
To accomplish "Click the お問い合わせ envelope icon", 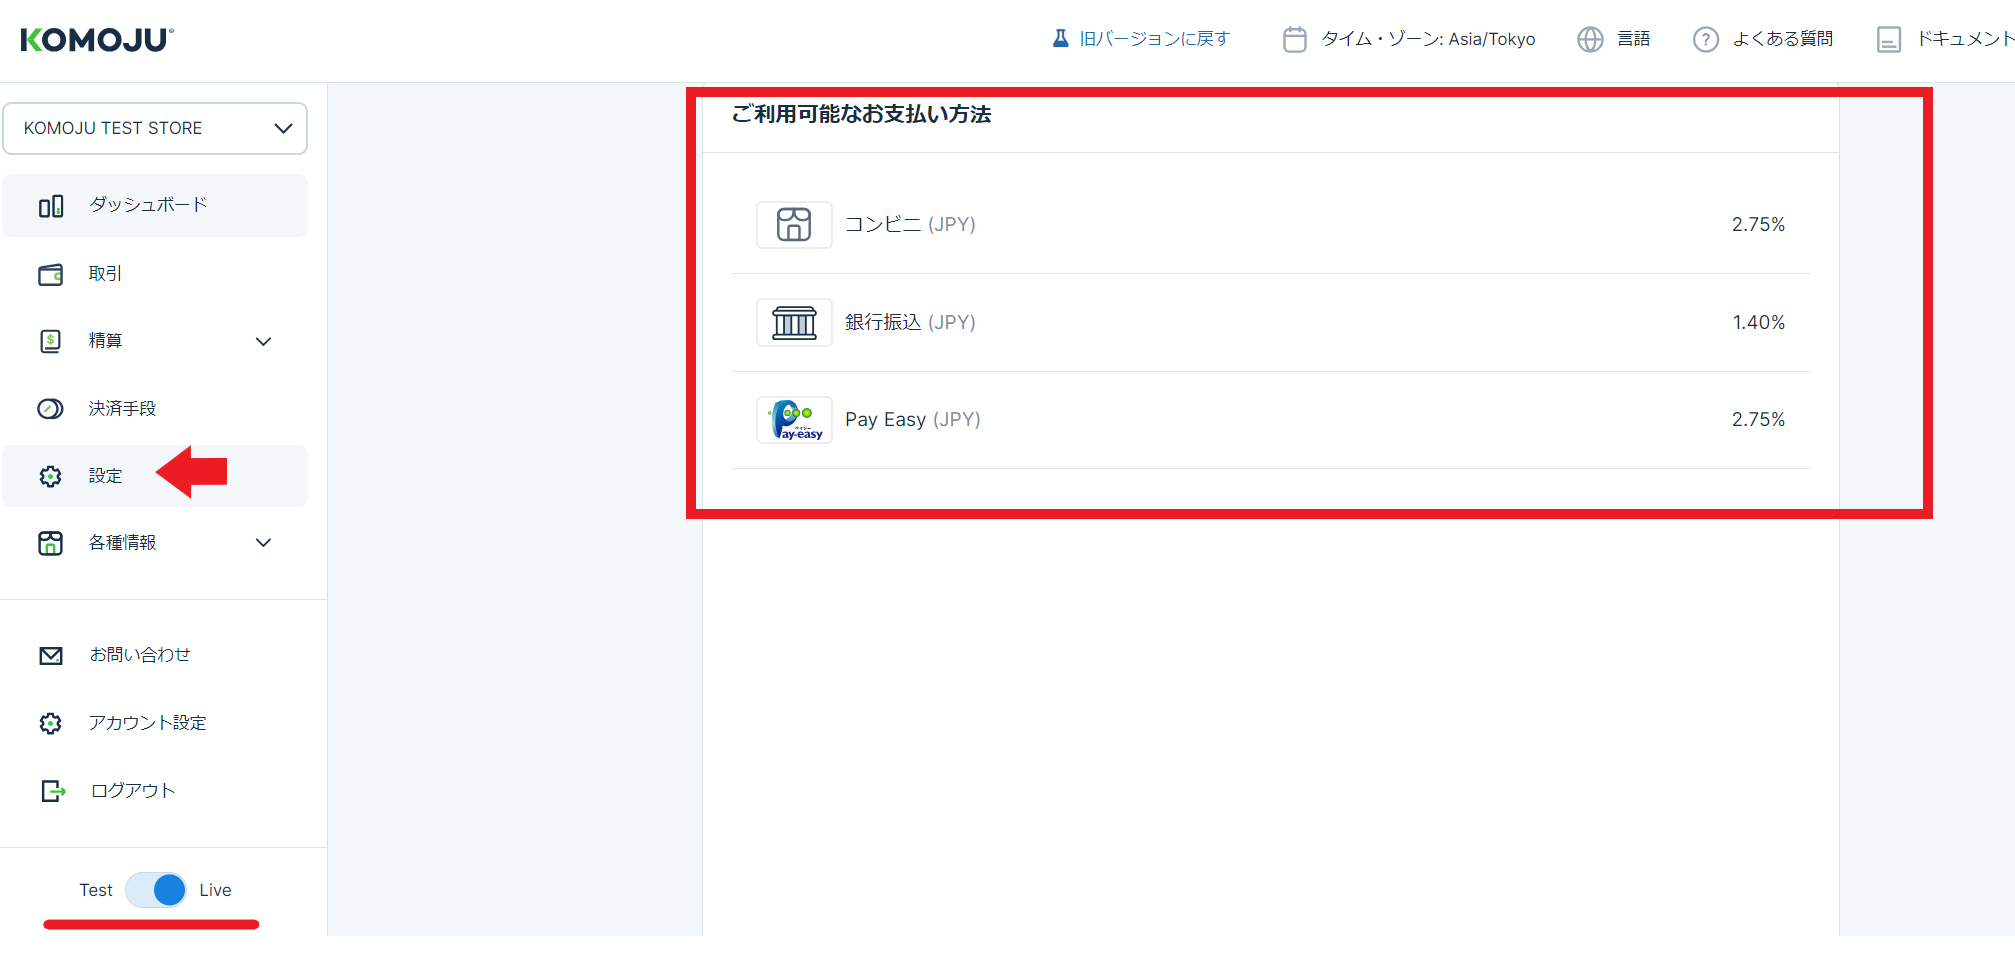I will click(50, 656).
